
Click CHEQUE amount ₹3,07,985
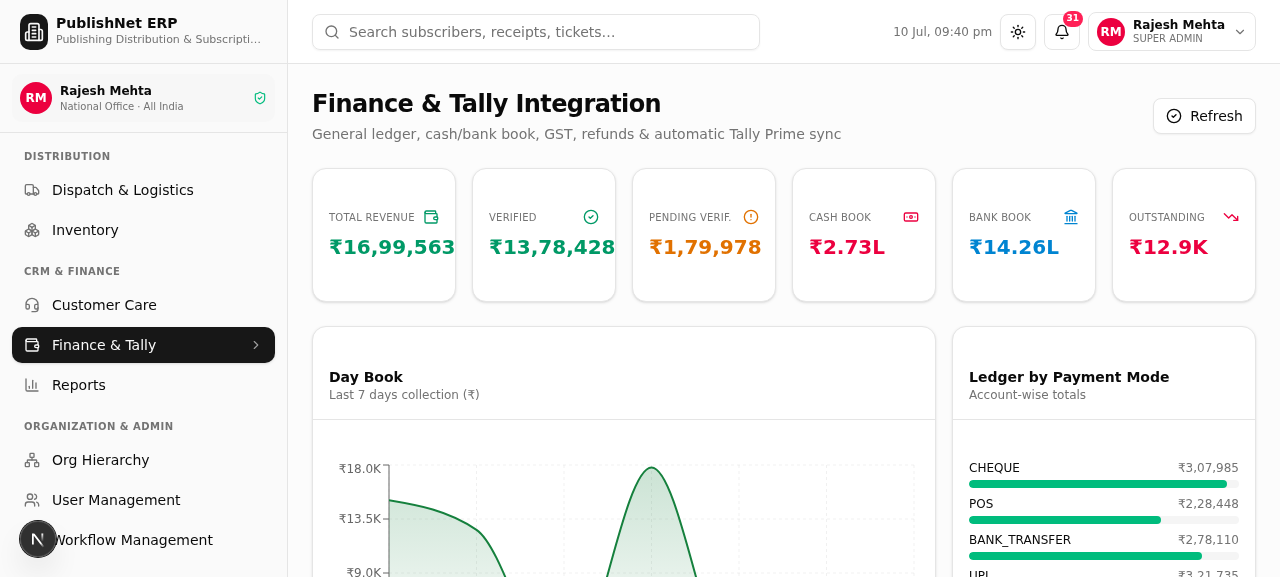1208,468
